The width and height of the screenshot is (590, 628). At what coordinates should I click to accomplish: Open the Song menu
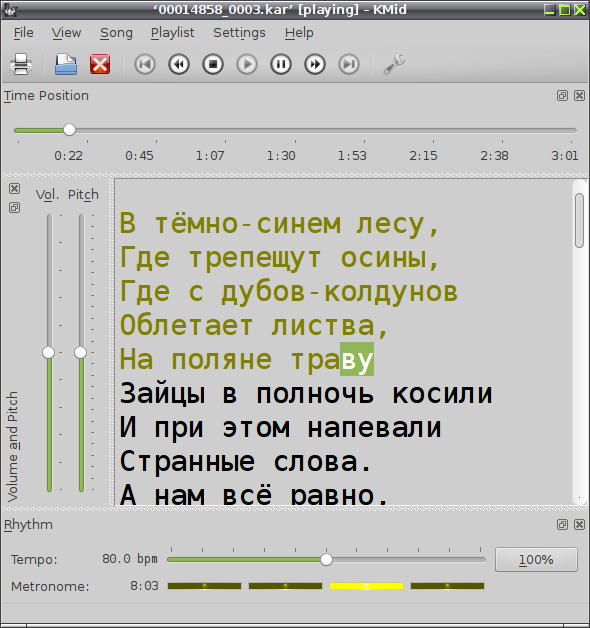tap(116, 32)
